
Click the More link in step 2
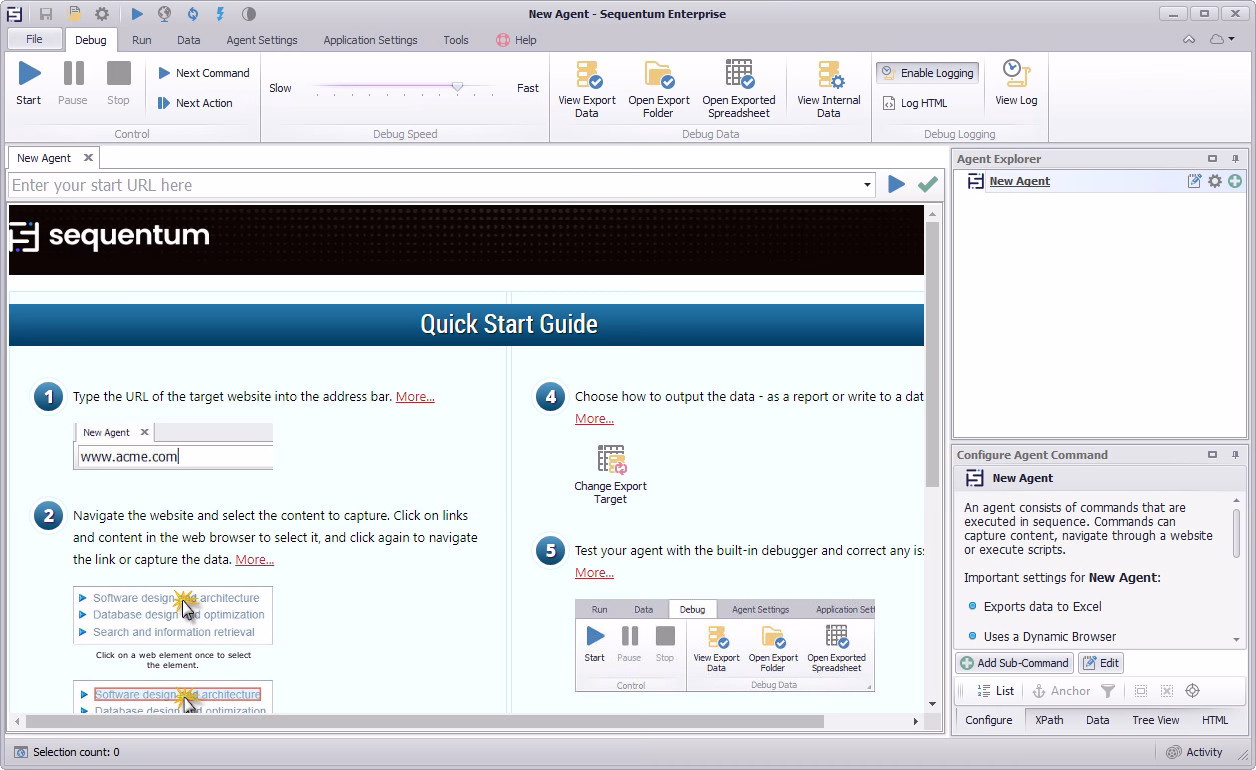(x=254, y=560)
